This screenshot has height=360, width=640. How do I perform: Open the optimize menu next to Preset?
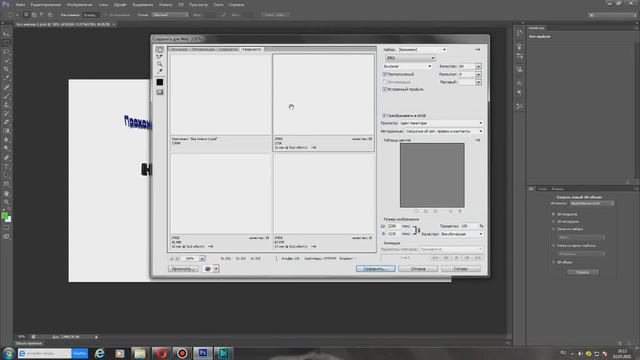point(477,49)
